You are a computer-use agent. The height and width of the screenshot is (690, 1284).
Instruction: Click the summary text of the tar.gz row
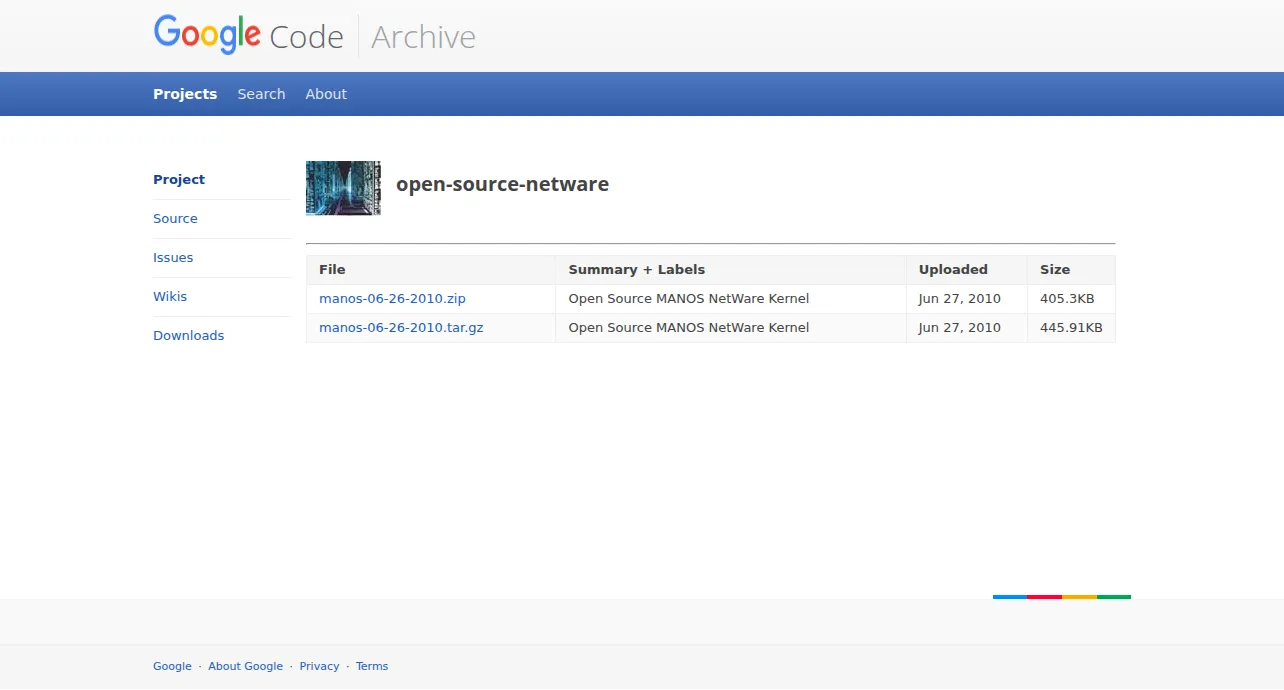point(689,328)
